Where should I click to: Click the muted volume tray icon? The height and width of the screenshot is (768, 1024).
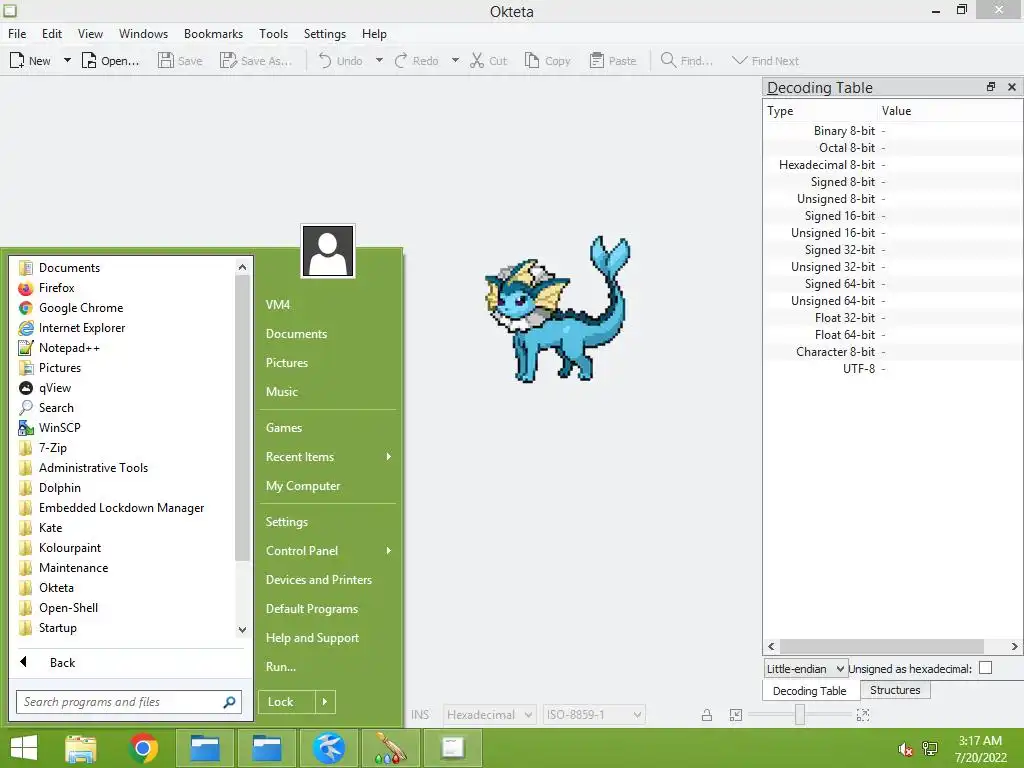tap(905, 749)
